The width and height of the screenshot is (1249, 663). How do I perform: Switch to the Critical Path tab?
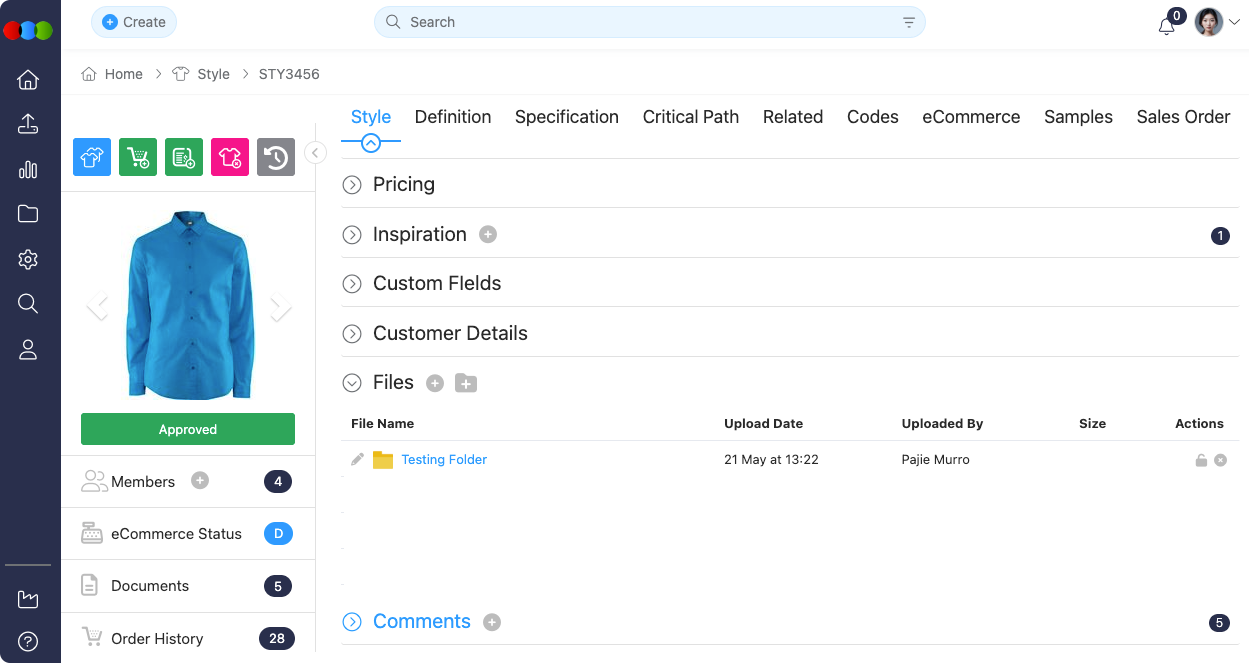click(690, 117)
